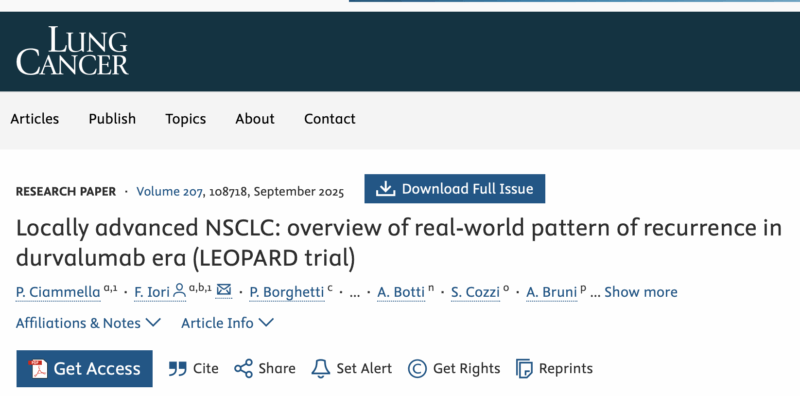The image size is (800, 396).
Task: Click the download arrow icon in Download Full Issue
Action: click(386, 189)
